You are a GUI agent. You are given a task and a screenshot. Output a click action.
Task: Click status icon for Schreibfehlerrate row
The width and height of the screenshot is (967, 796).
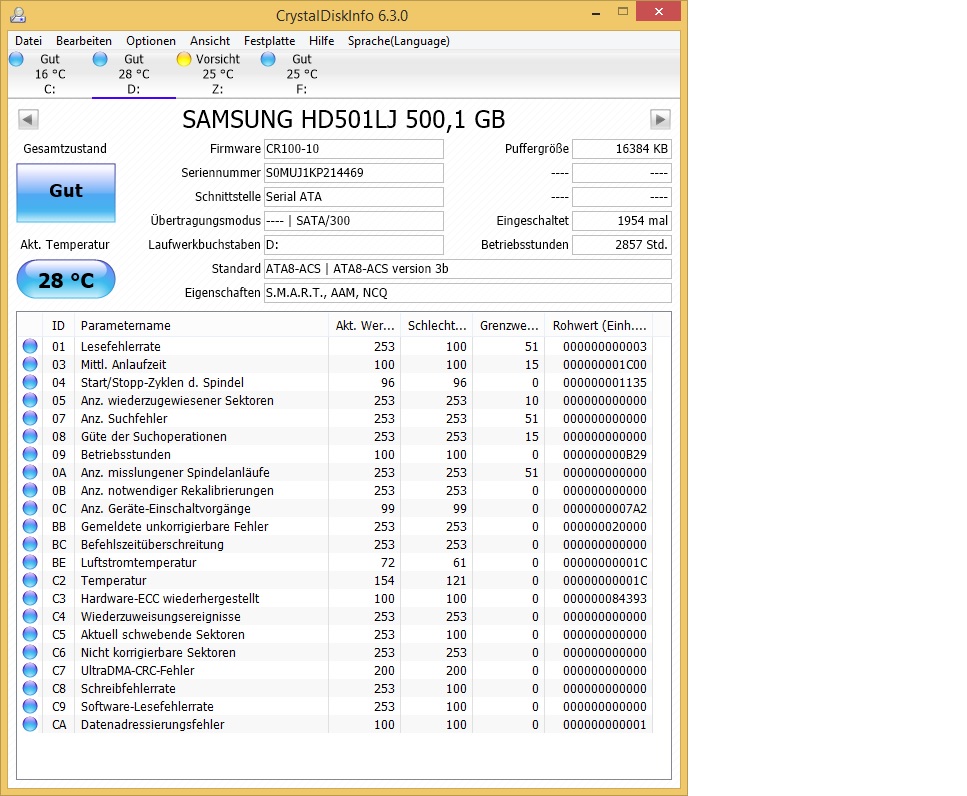click(x=30, y=688)
